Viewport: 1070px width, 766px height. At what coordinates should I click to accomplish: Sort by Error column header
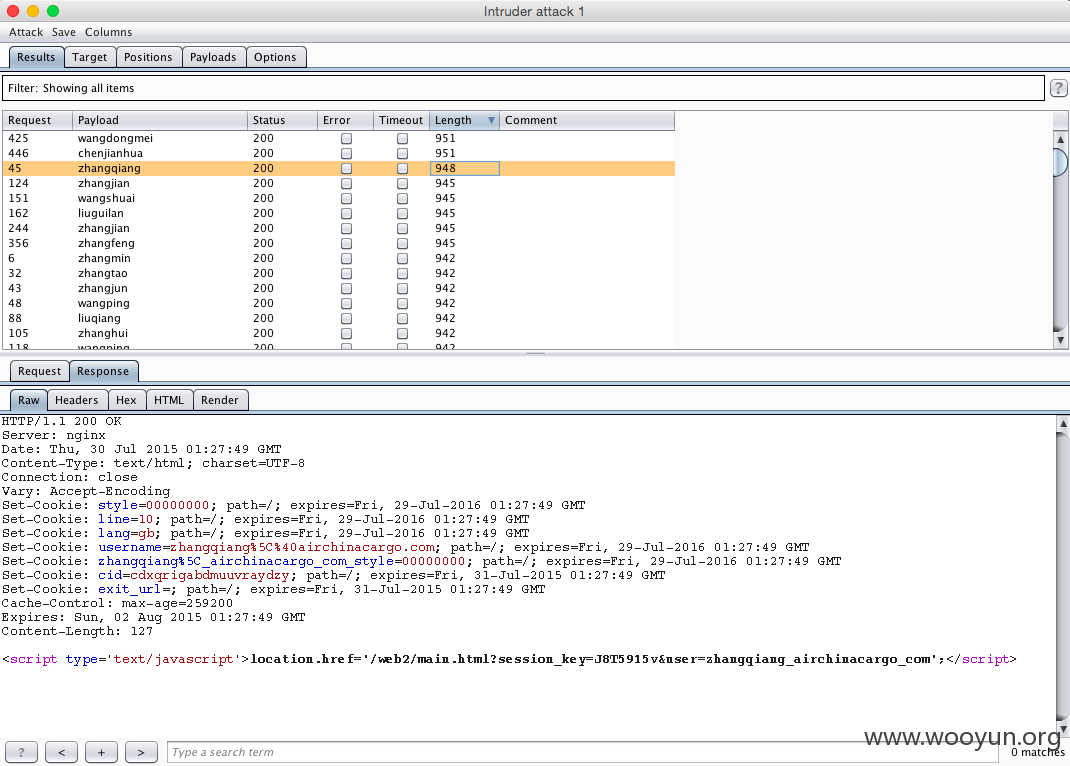click(x=345, y=120)
